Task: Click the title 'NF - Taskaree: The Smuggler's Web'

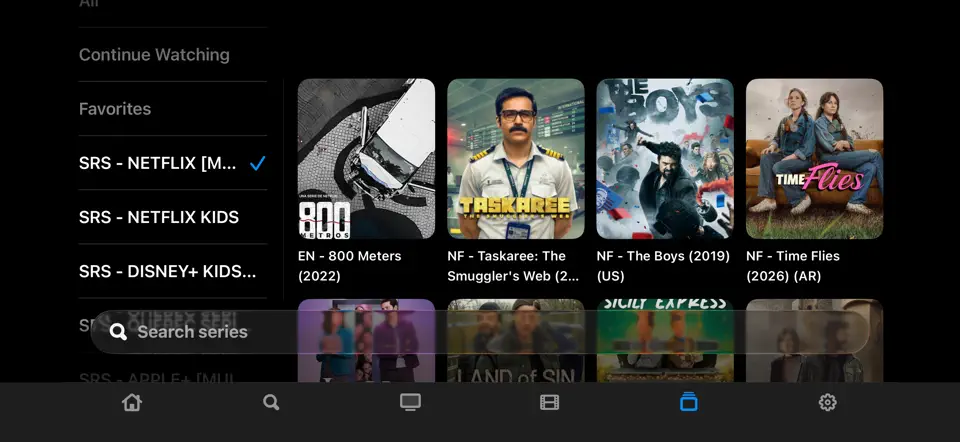Action: coord(513,266)
